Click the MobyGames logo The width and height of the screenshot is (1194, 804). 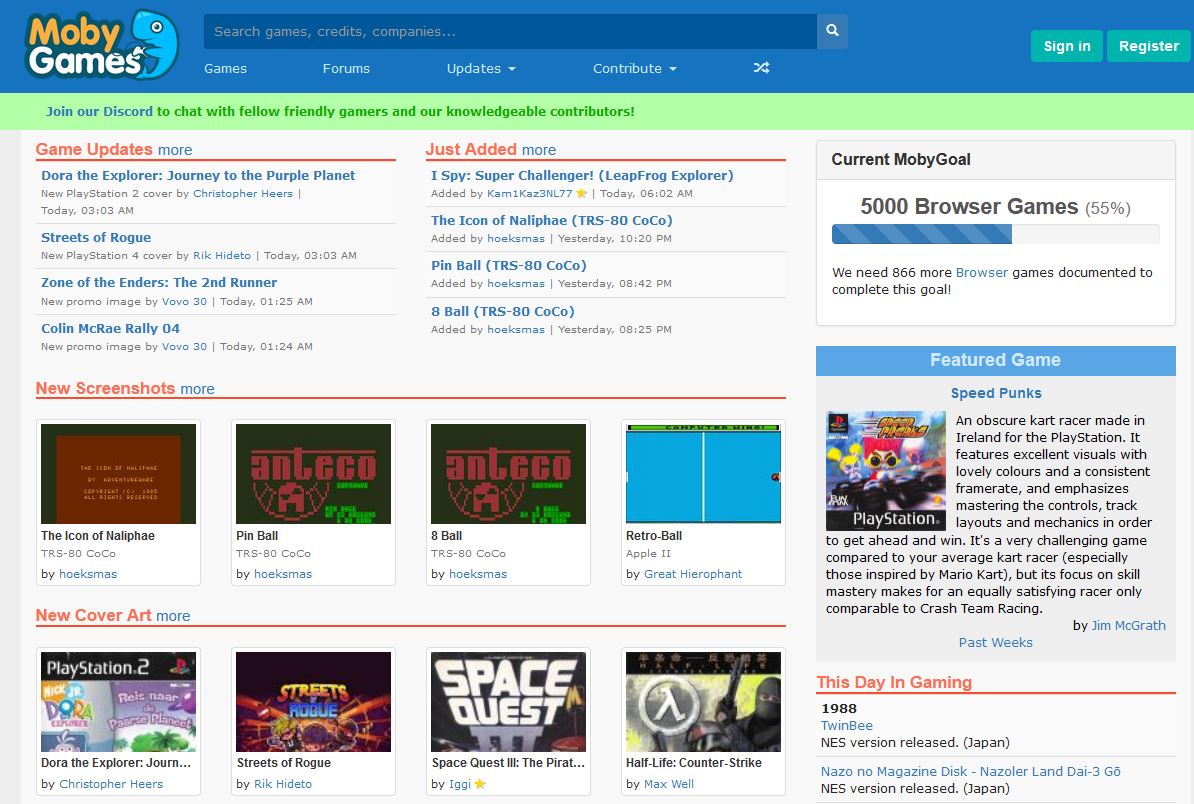(101, 46)
